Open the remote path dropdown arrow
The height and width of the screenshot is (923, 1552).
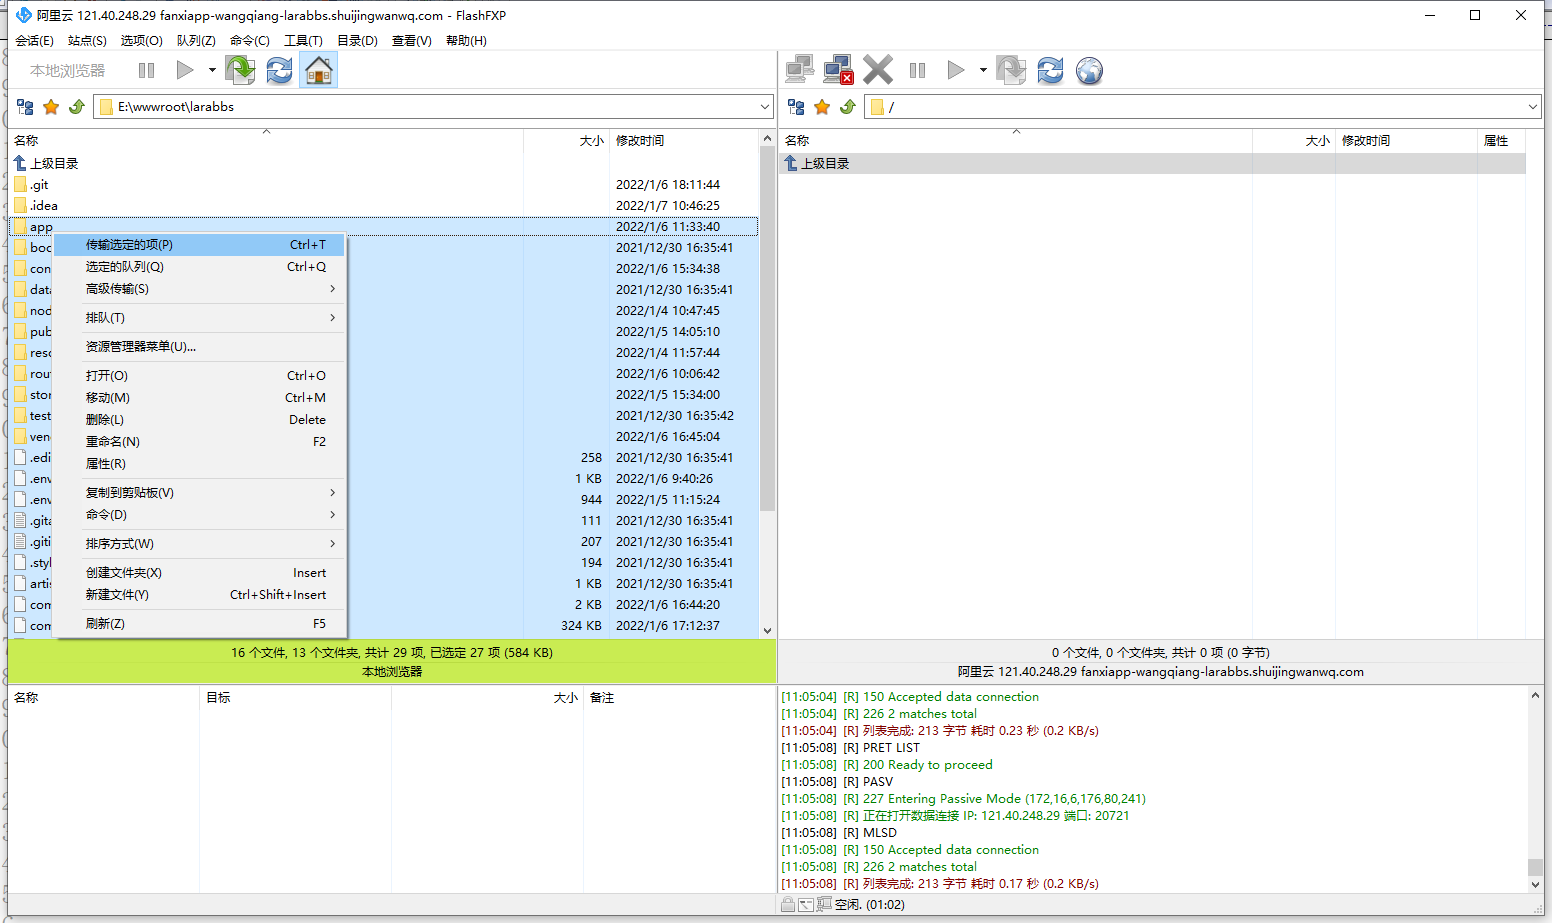click(1533, 107)
